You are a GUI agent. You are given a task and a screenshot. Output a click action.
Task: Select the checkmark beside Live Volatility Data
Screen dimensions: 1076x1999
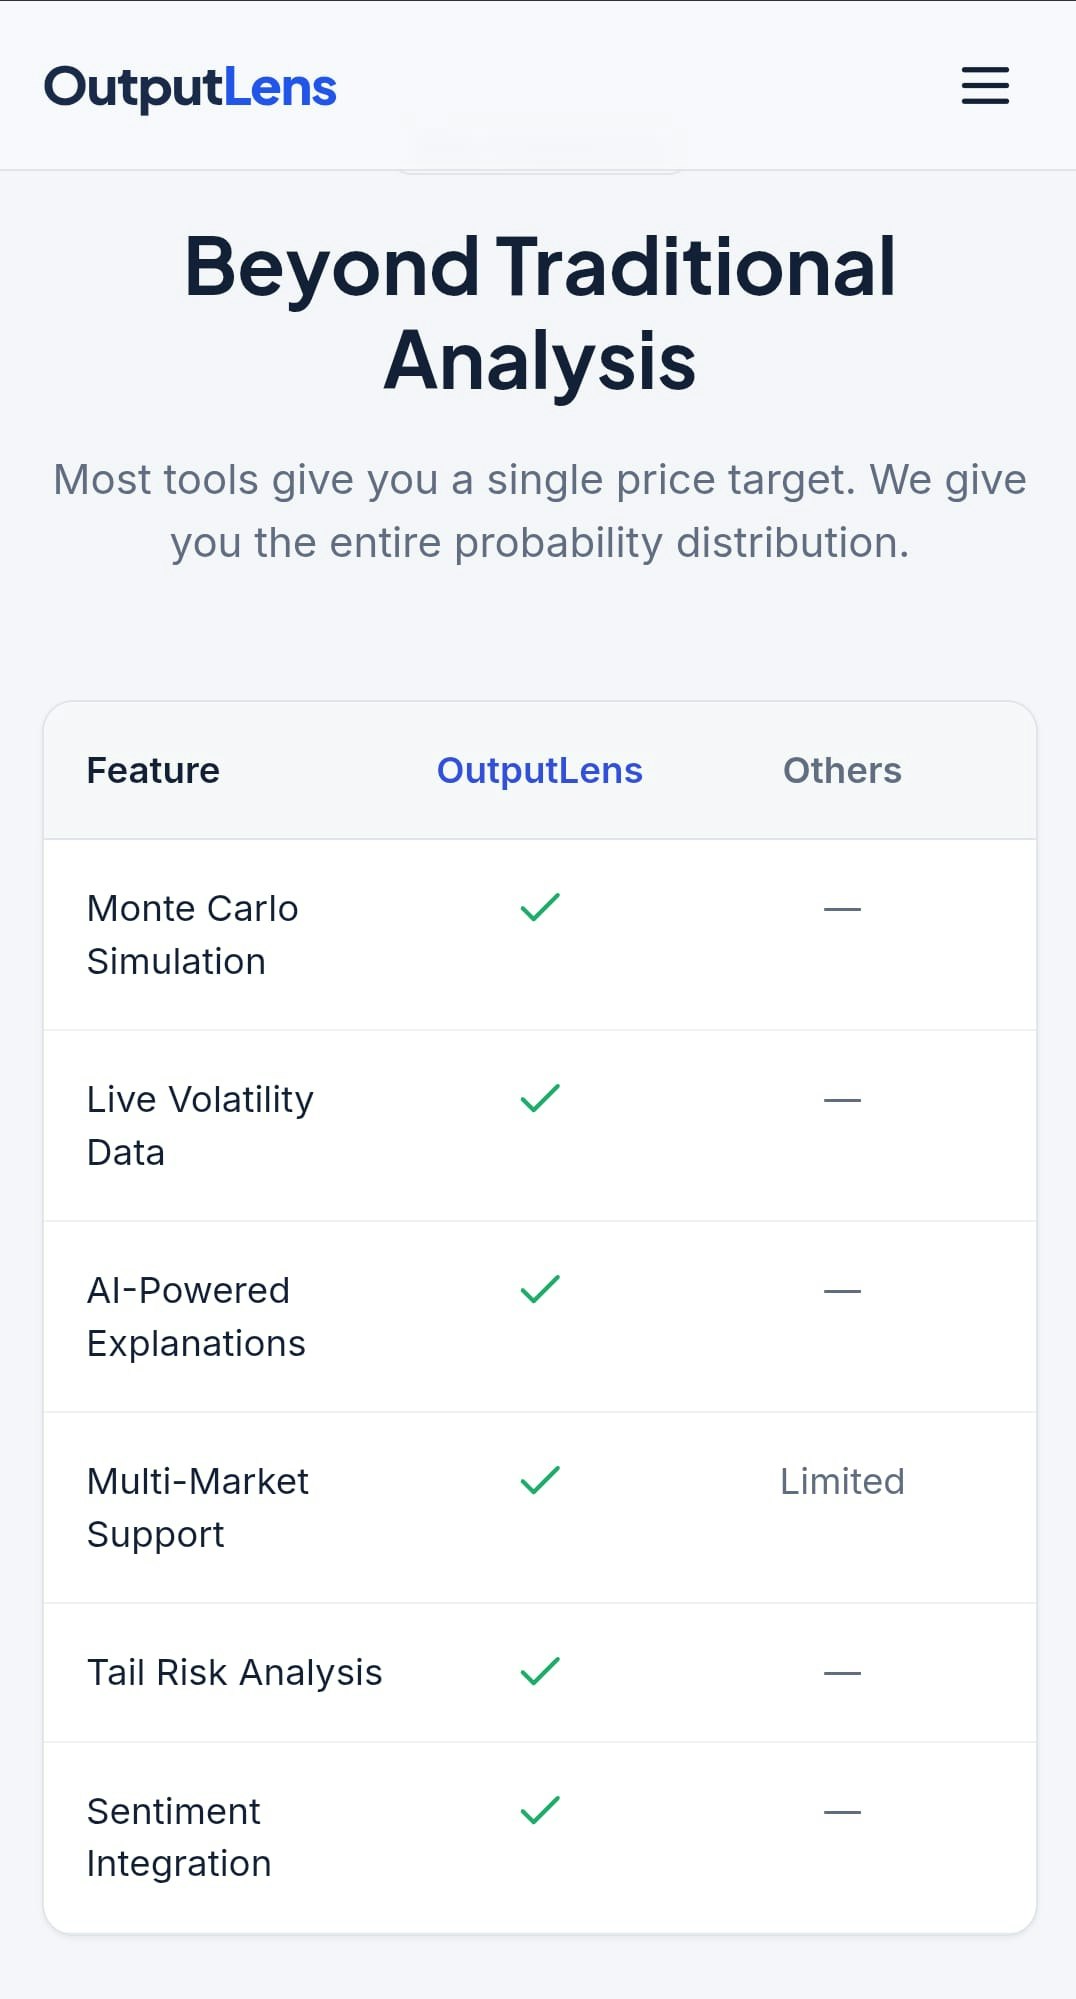click(x=539, y=1097)
